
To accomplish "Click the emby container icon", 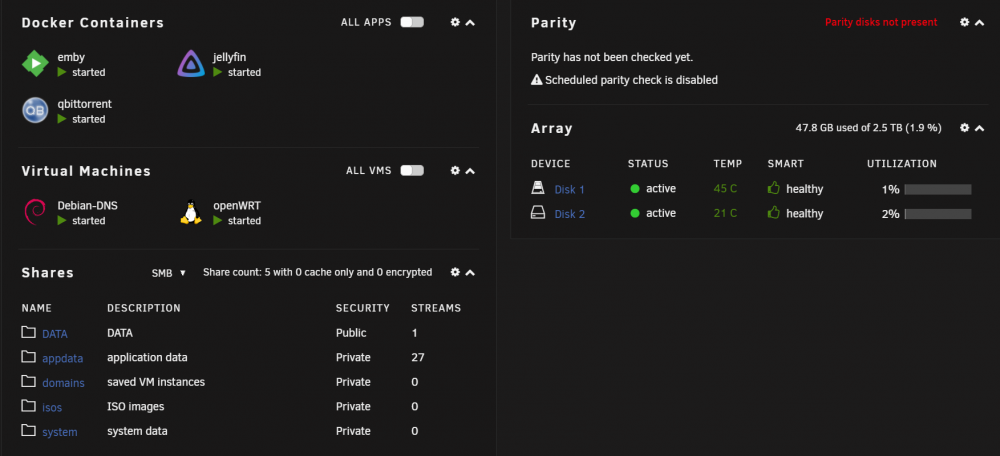I will coord(35,64).
